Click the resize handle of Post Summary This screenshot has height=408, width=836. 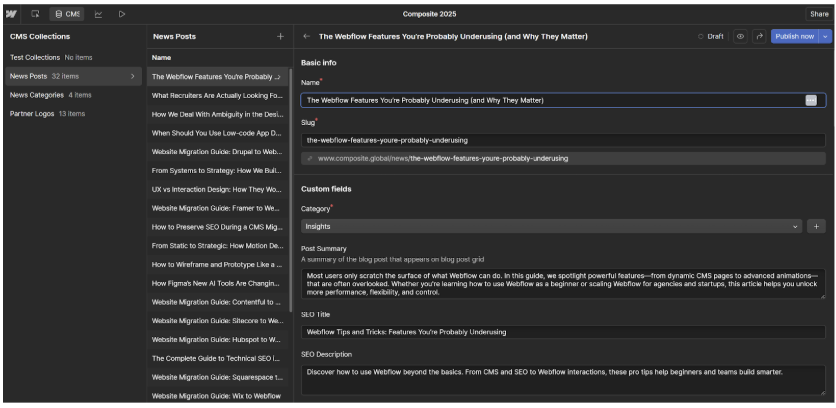coord(823,296)
